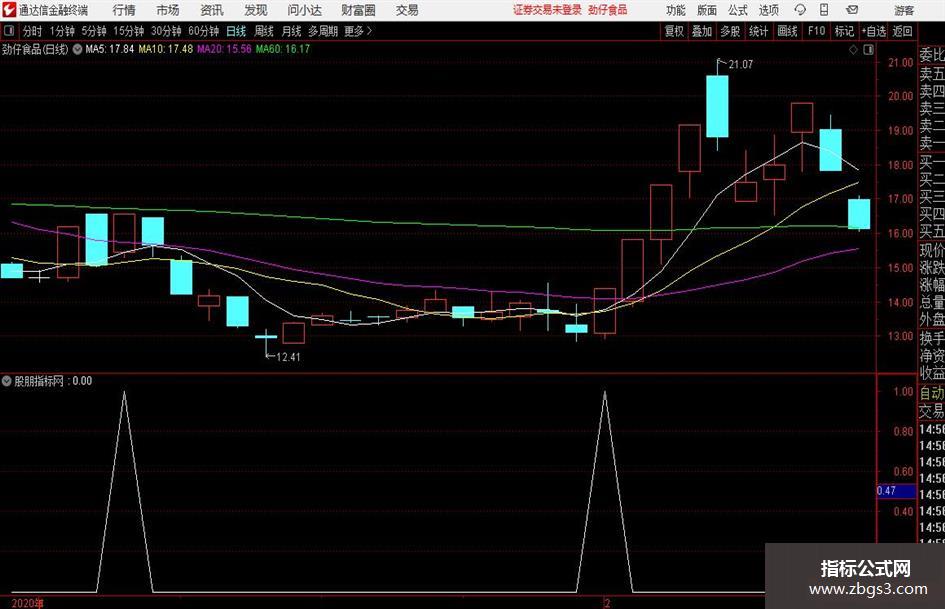This screenshot has height=609, width=945.
Task: Switch to 月线 monthly tab
Action: [x=292, y=31]
